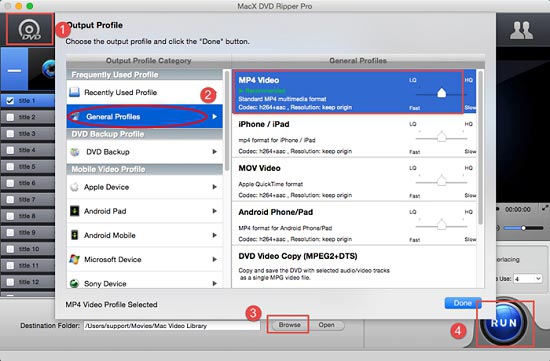550x361 pixels.
Task: Click the blue RUN button
Action: pos(504,323)
